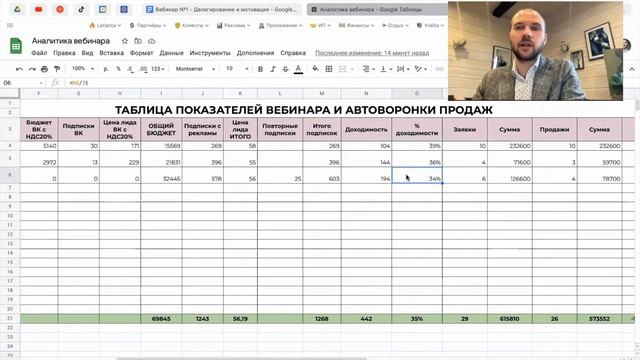Open text rotation options
Image resolution: width=640 pixels, height=360 pixels.
coord(420,69)
